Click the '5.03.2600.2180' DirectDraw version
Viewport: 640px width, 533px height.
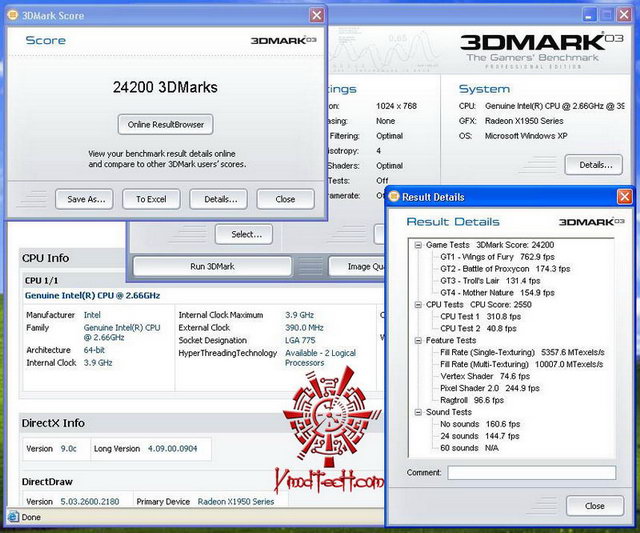[90, 502]
